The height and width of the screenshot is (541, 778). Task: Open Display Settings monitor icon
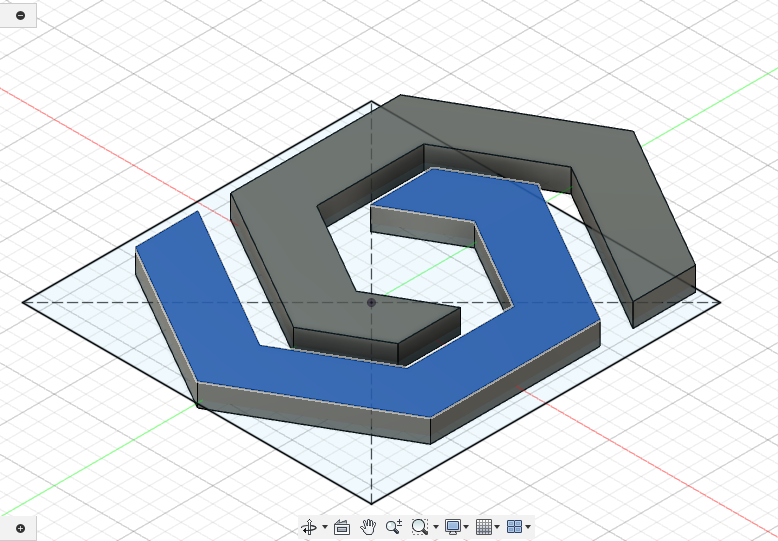(x=453, y=526)
